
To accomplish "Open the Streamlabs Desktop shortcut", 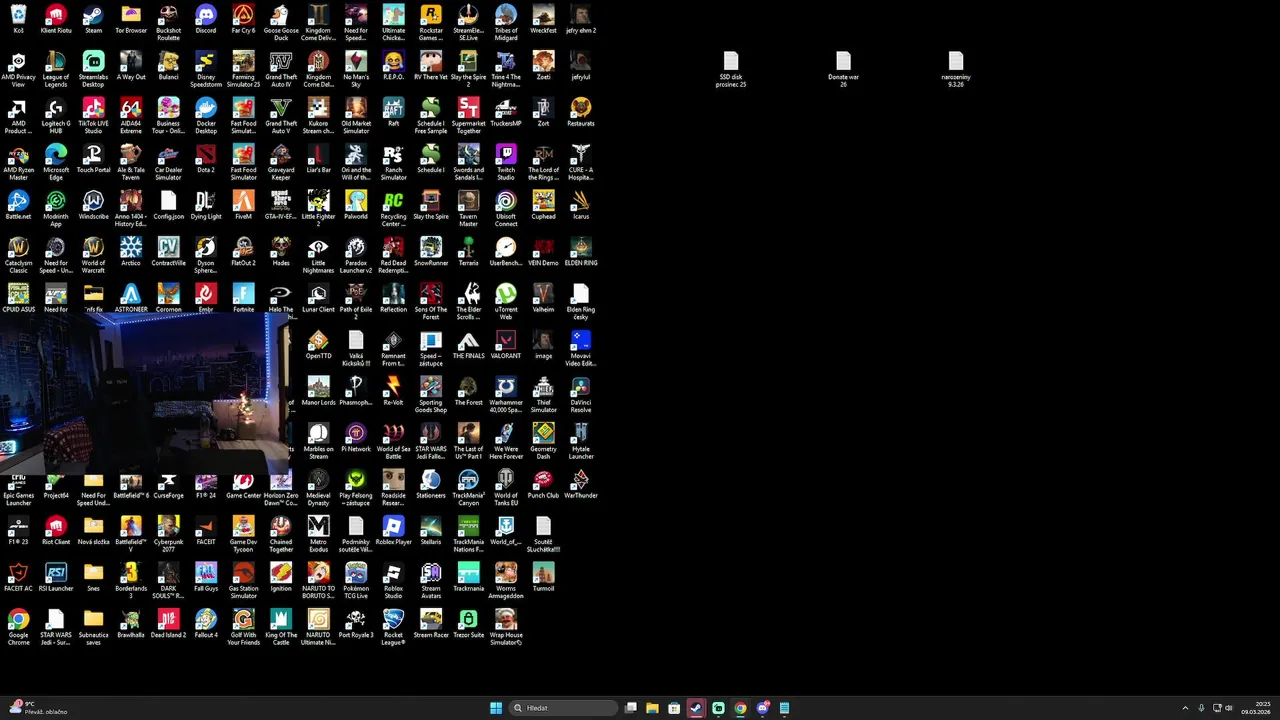I will [x=93, y=69].
